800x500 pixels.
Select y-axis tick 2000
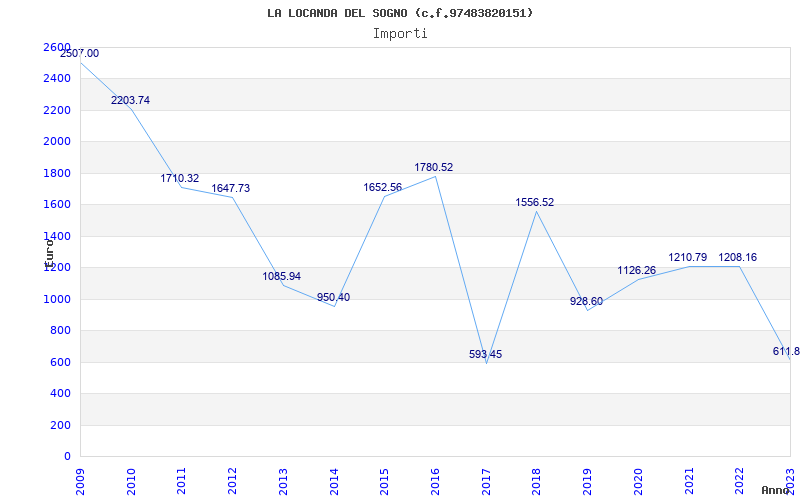point(57,141)
